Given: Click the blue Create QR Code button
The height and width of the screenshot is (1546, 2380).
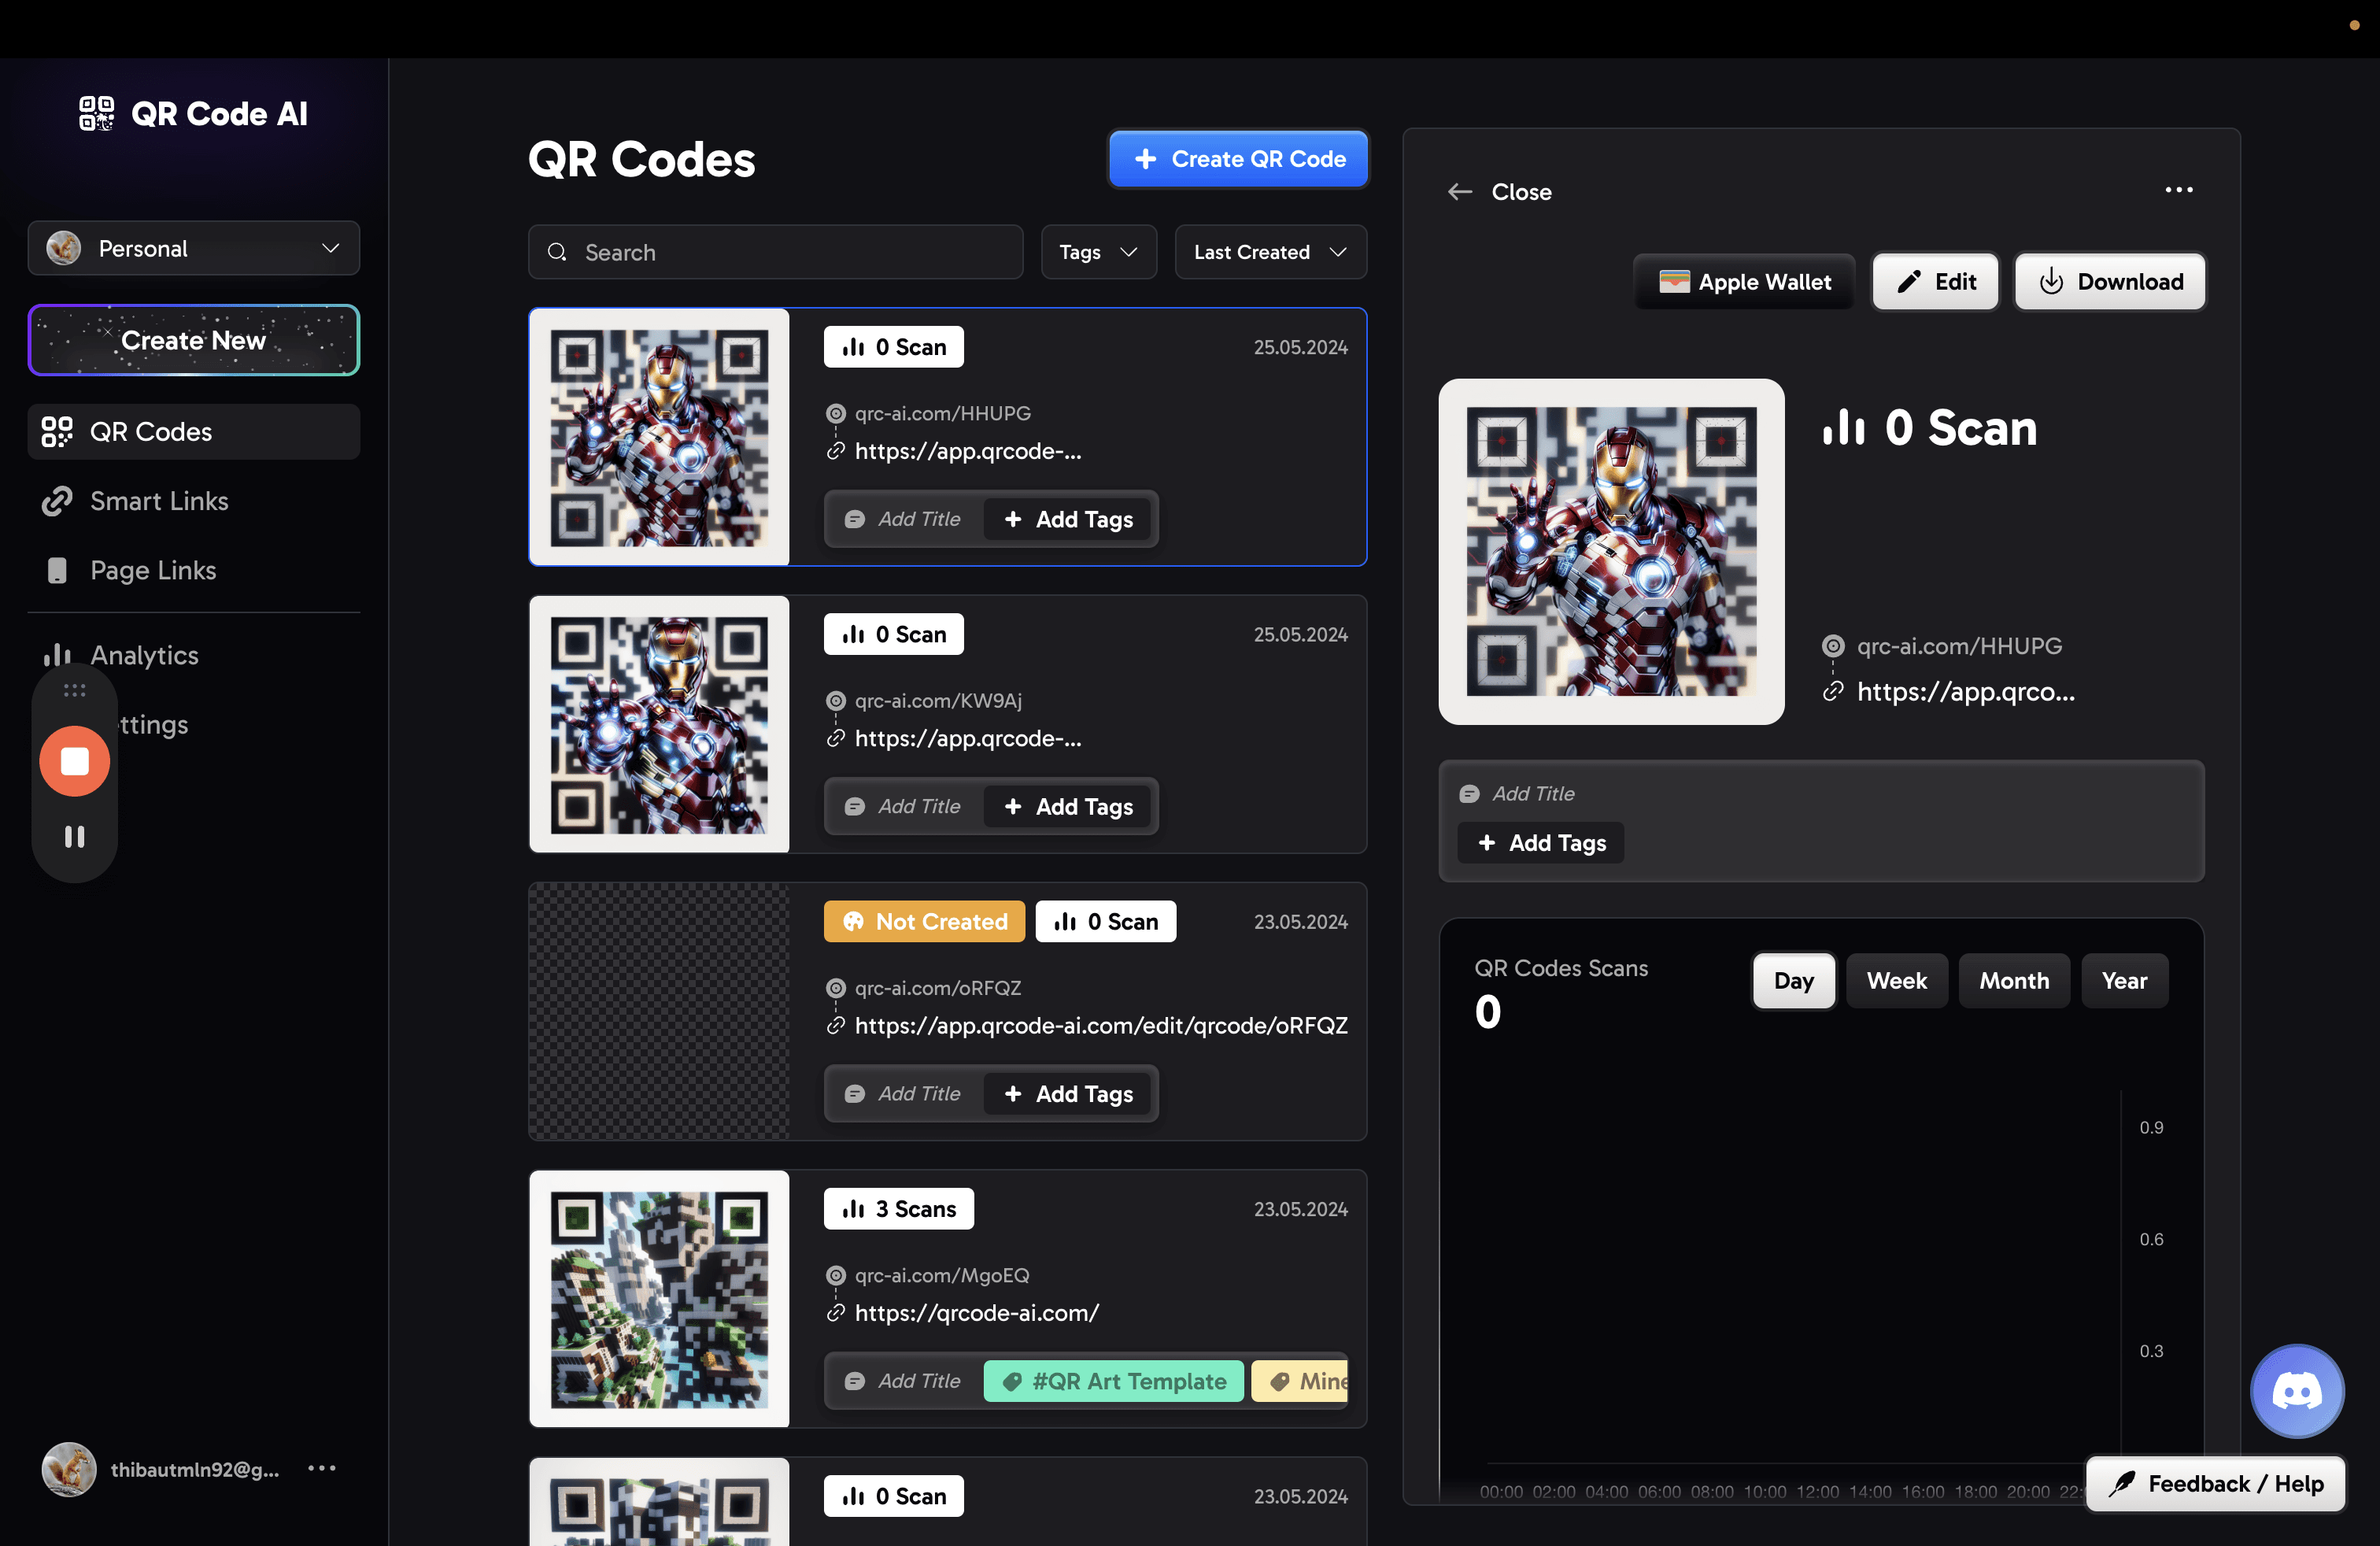Looking at the screenshot, I should [x=1238, y=159].
